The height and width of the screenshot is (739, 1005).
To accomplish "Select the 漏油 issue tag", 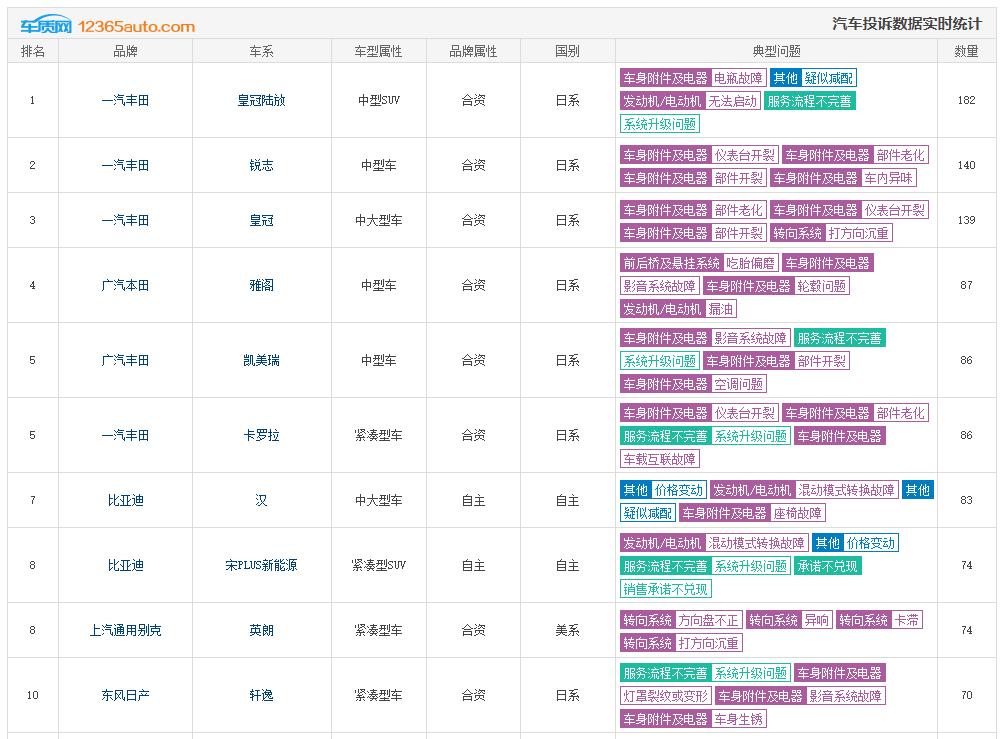I will point(720,310).
